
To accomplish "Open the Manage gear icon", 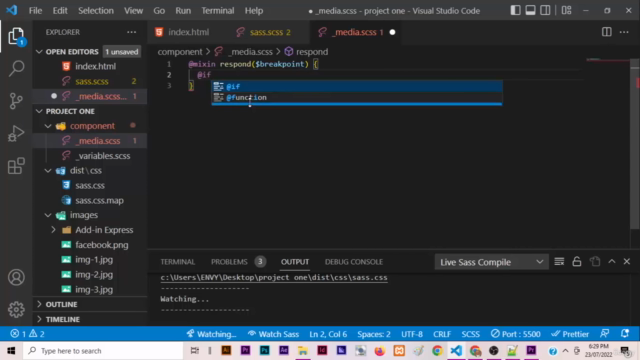I will pos(16,309).
